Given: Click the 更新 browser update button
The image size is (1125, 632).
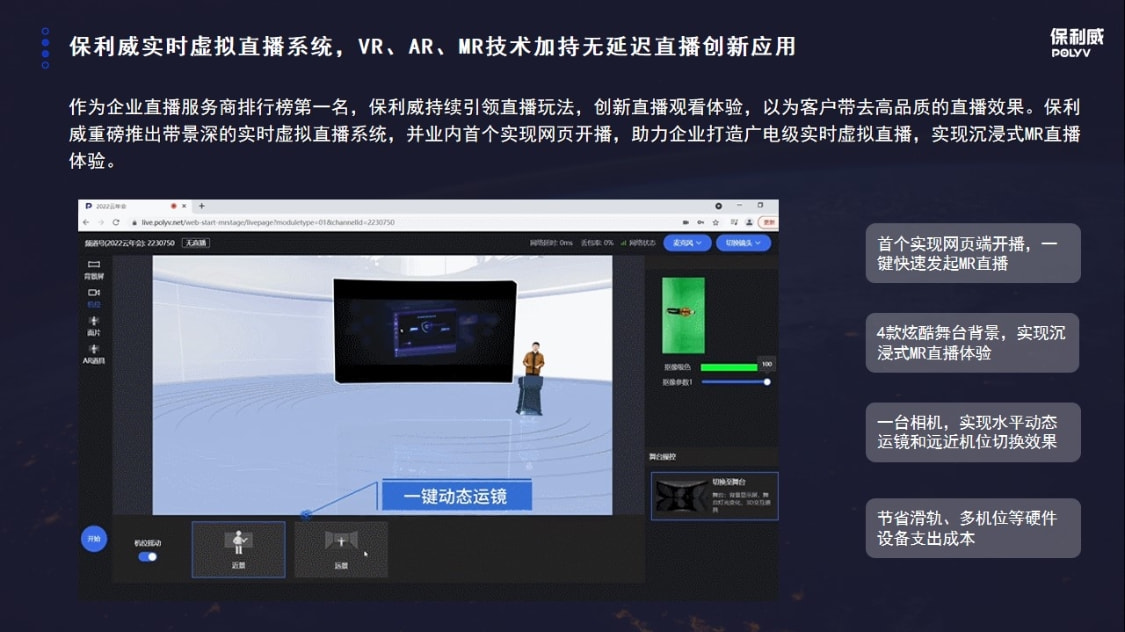Looking at the screenshot, I should point(768,222).
